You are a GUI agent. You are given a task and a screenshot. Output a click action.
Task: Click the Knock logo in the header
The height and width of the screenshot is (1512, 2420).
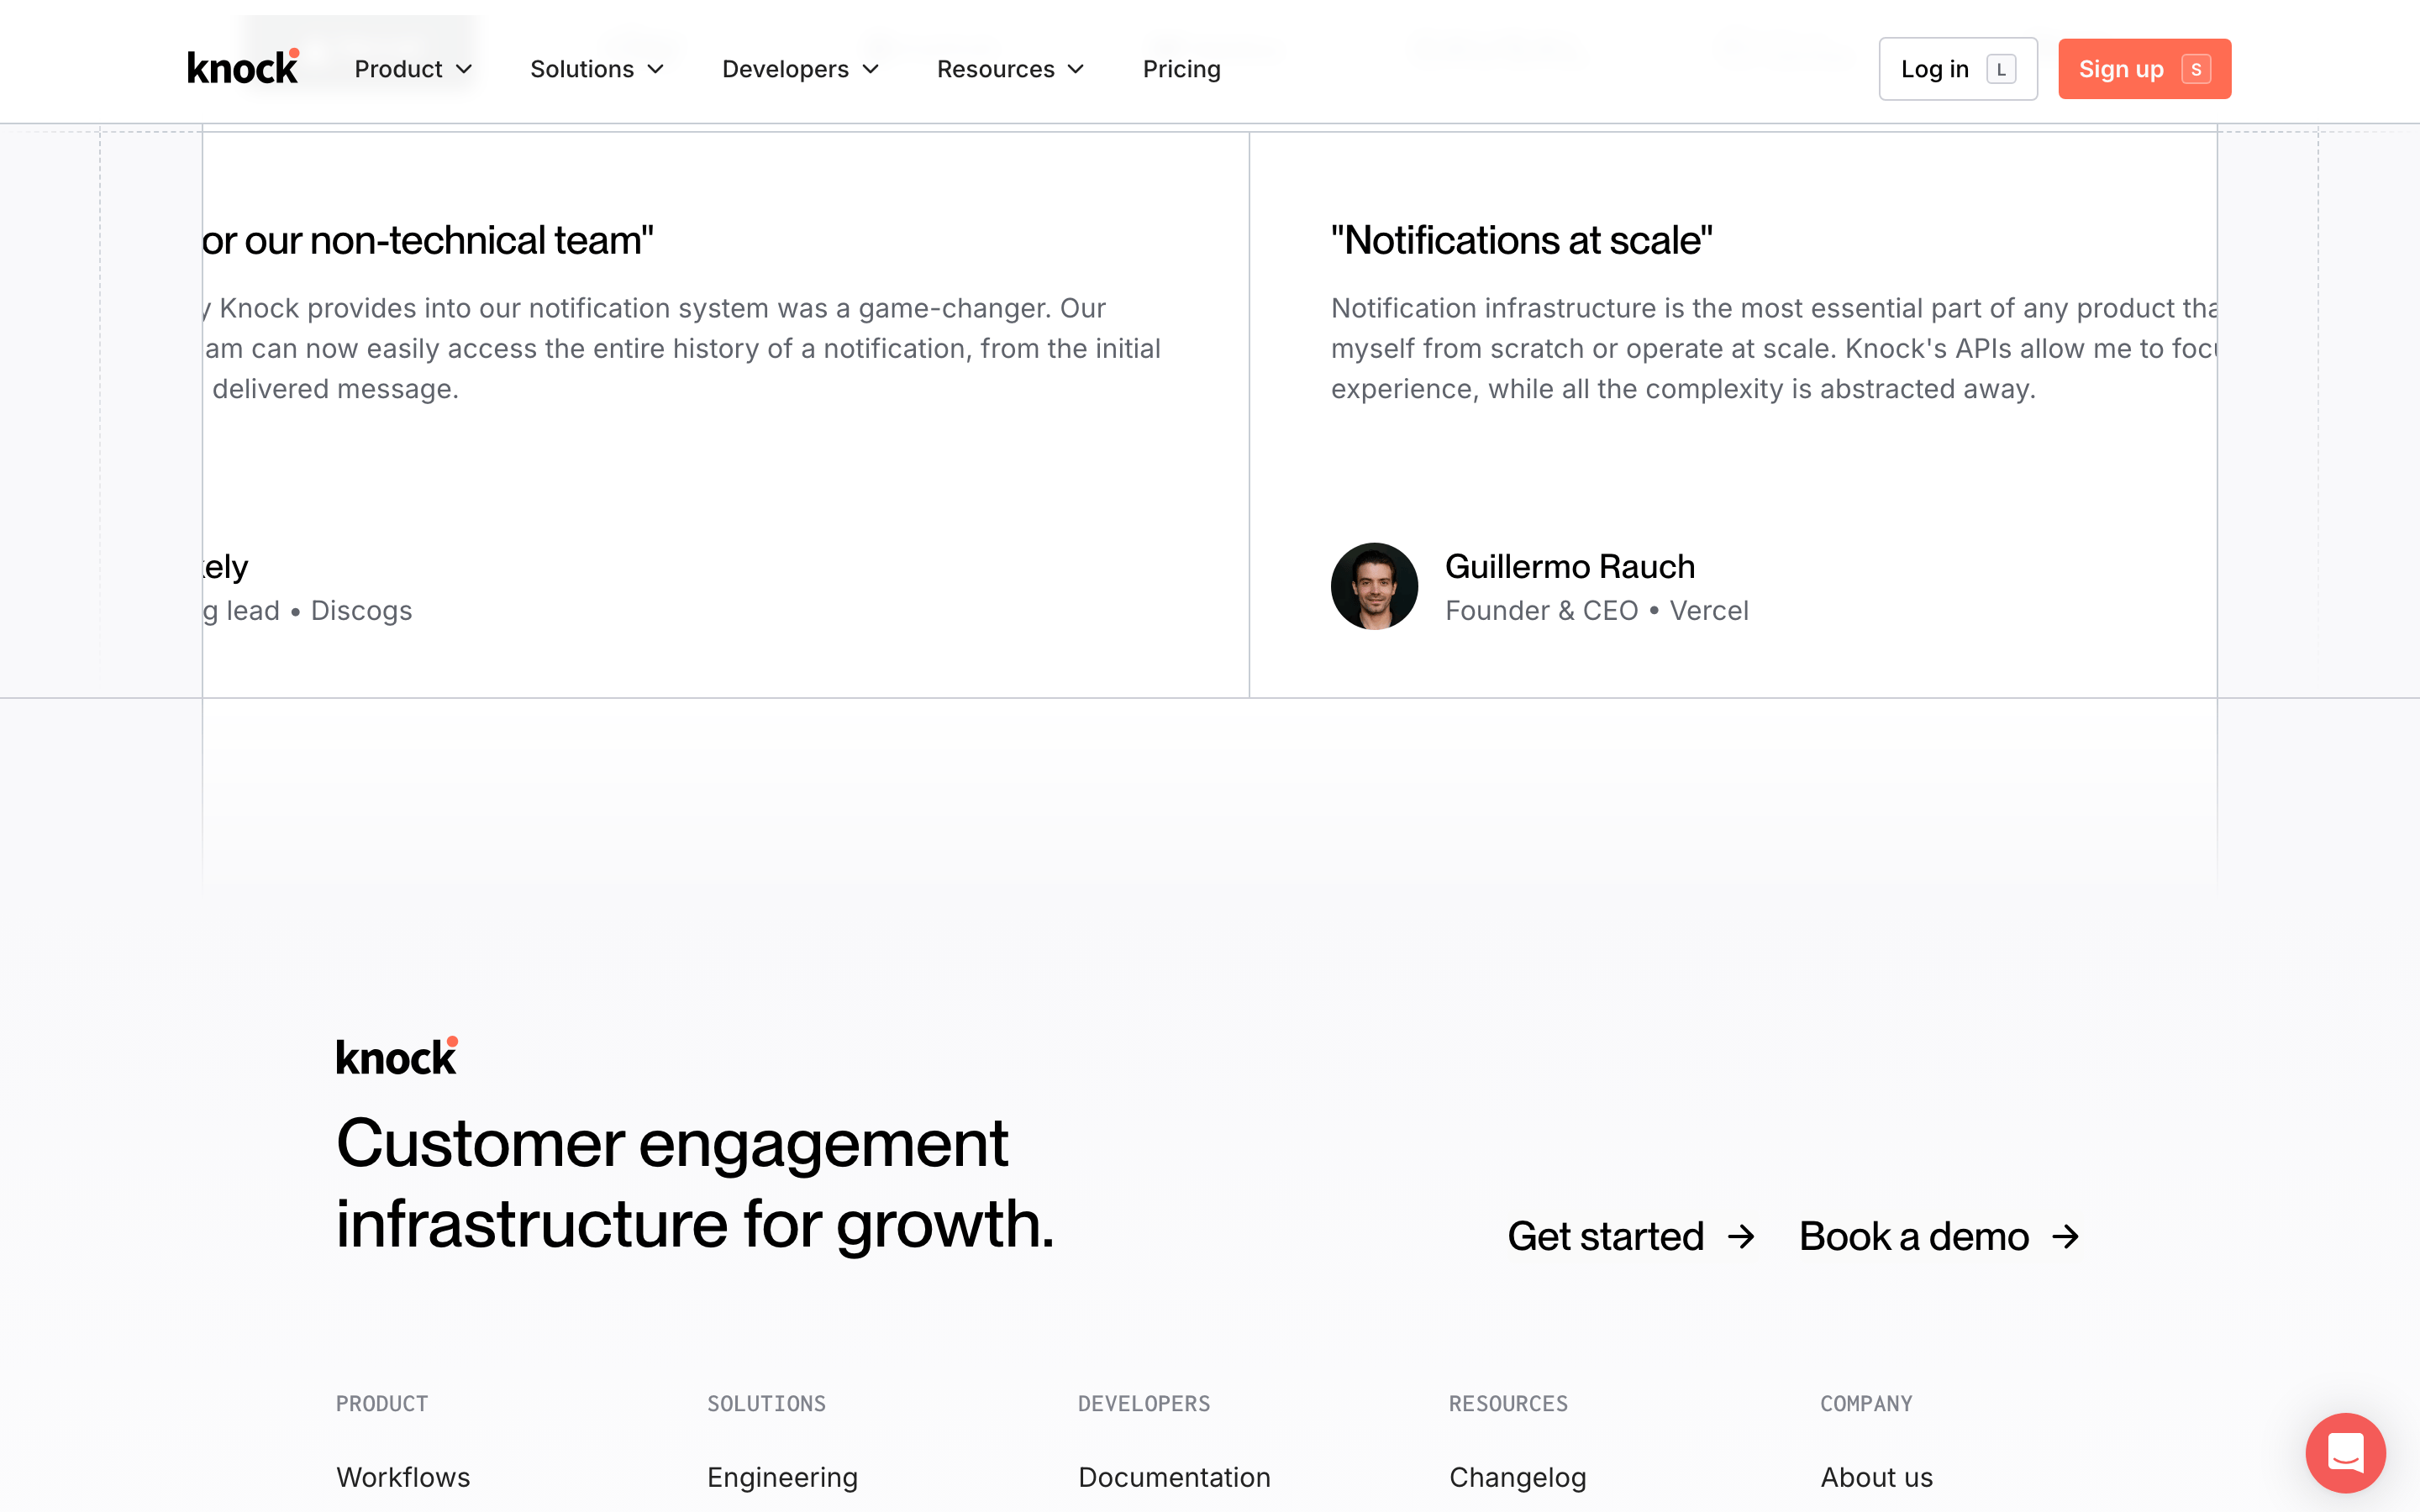pos(243,67)
